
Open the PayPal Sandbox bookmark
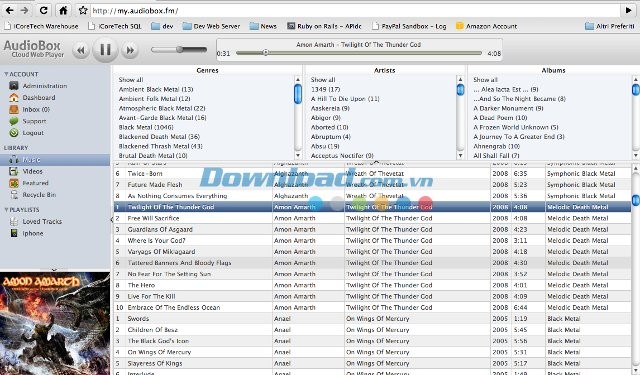point(409,26)
